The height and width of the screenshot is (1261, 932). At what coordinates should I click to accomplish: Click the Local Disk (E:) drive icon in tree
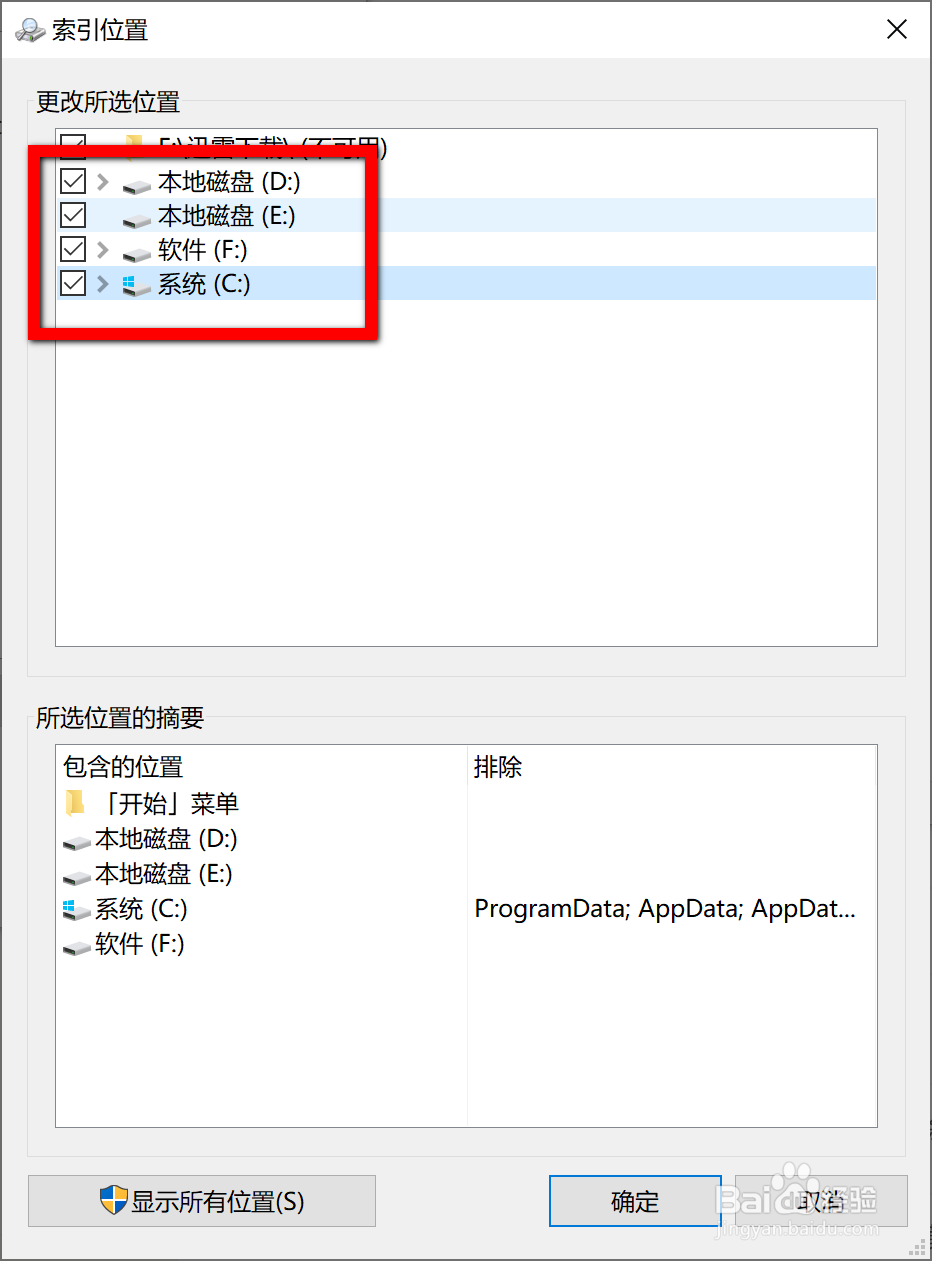[136, 218]
